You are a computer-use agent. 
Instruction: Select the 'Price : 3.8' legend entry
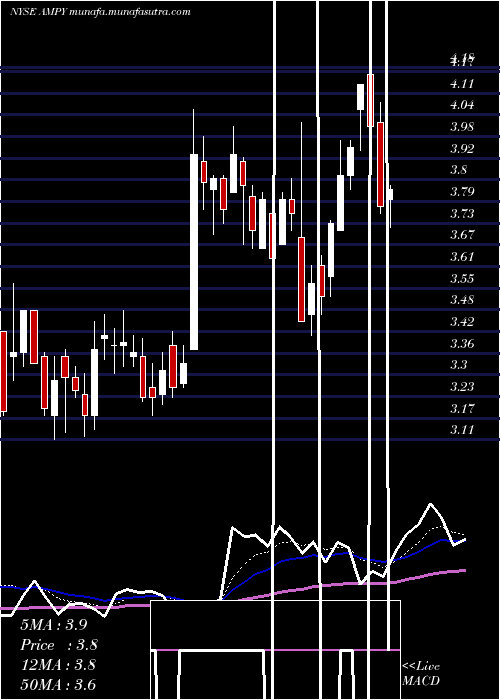(x=59, y=645)
